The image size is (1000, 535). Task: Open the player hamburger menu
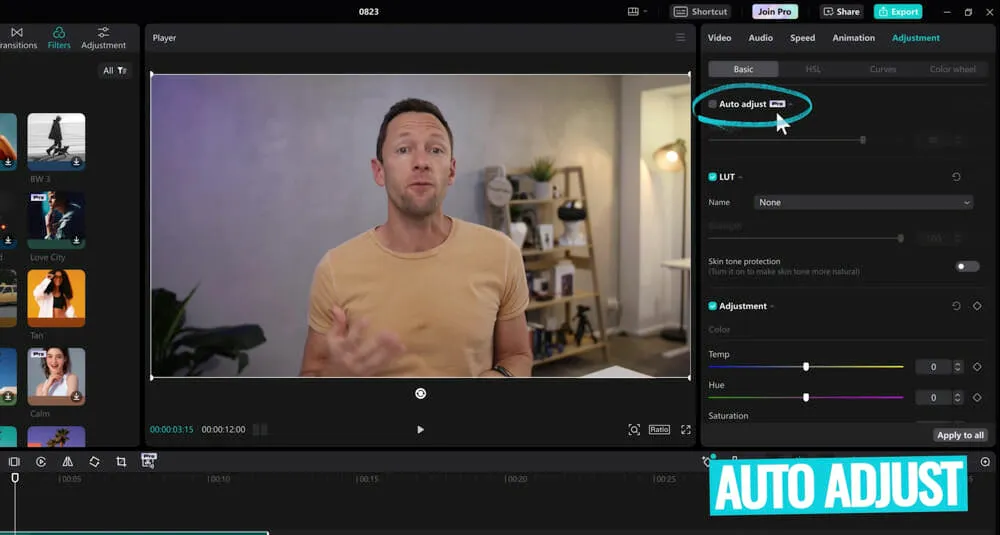pyautogui.click(x=680, y=38)
